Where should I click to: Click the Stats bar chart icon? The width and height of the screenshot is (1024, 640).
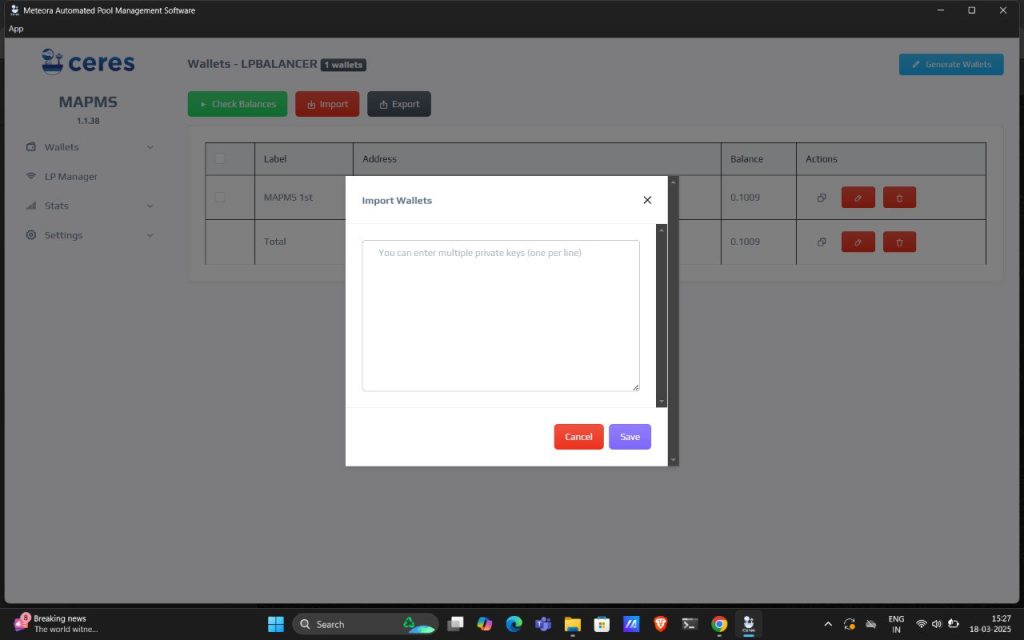(31, 206)
